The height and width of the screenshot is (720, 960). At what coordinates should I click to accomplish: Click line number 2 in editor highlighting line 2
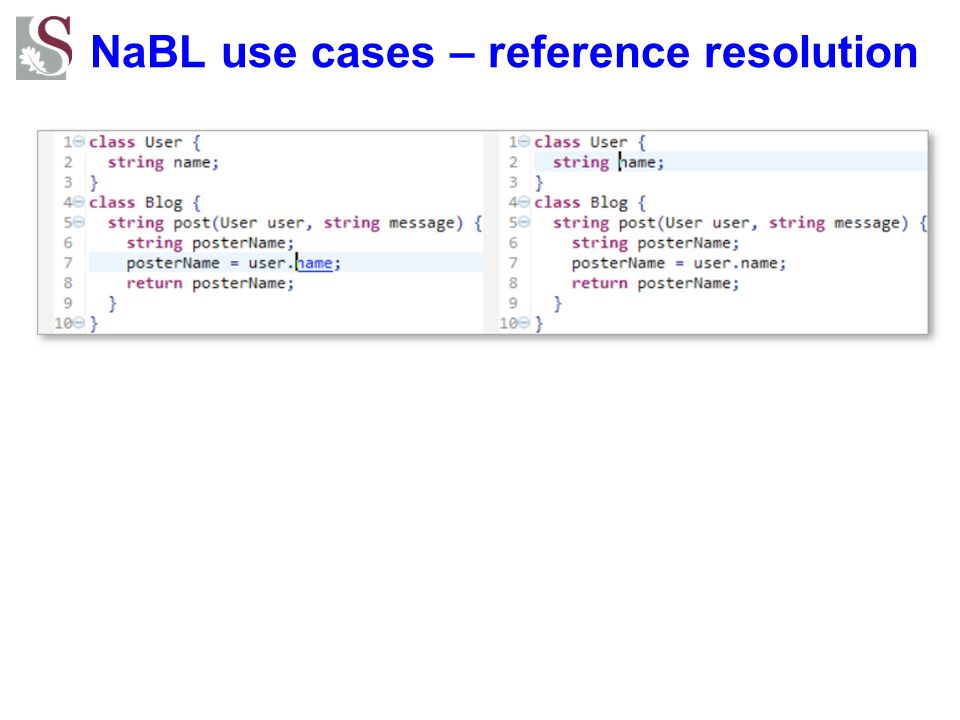coord(513,162)
